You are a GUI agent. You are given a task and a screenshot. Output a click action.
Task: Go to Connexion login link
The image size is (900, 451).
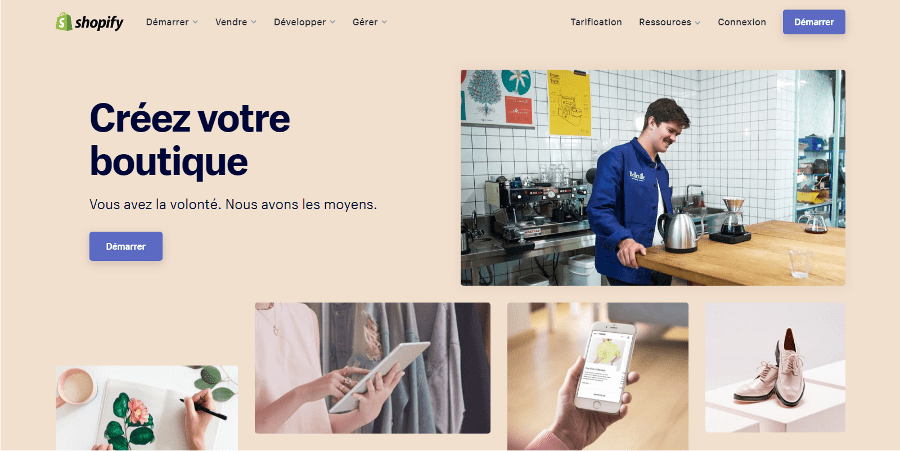[742, 22]
